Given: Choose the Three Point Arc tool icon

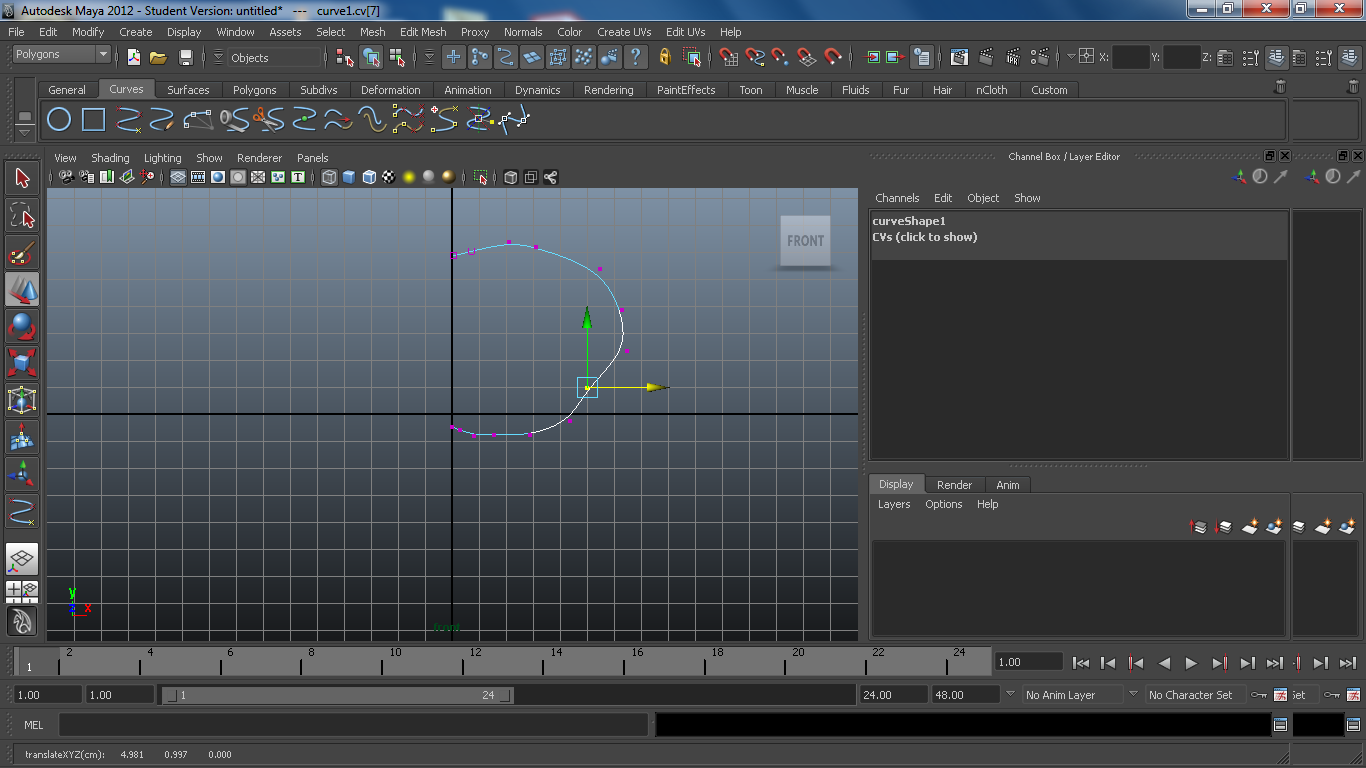Looking at the screenshot, I should tap(198, 120).
